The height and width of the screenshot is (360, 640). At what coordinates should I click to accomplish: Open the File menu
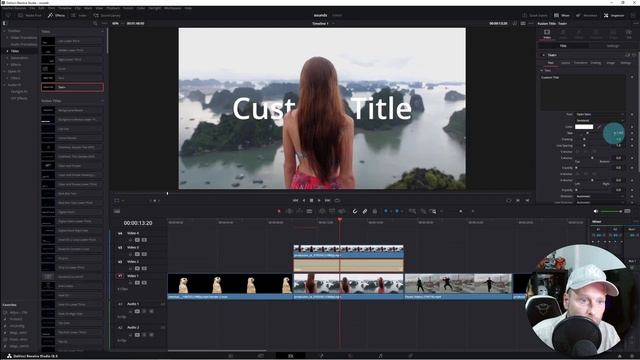click(32, 8)
